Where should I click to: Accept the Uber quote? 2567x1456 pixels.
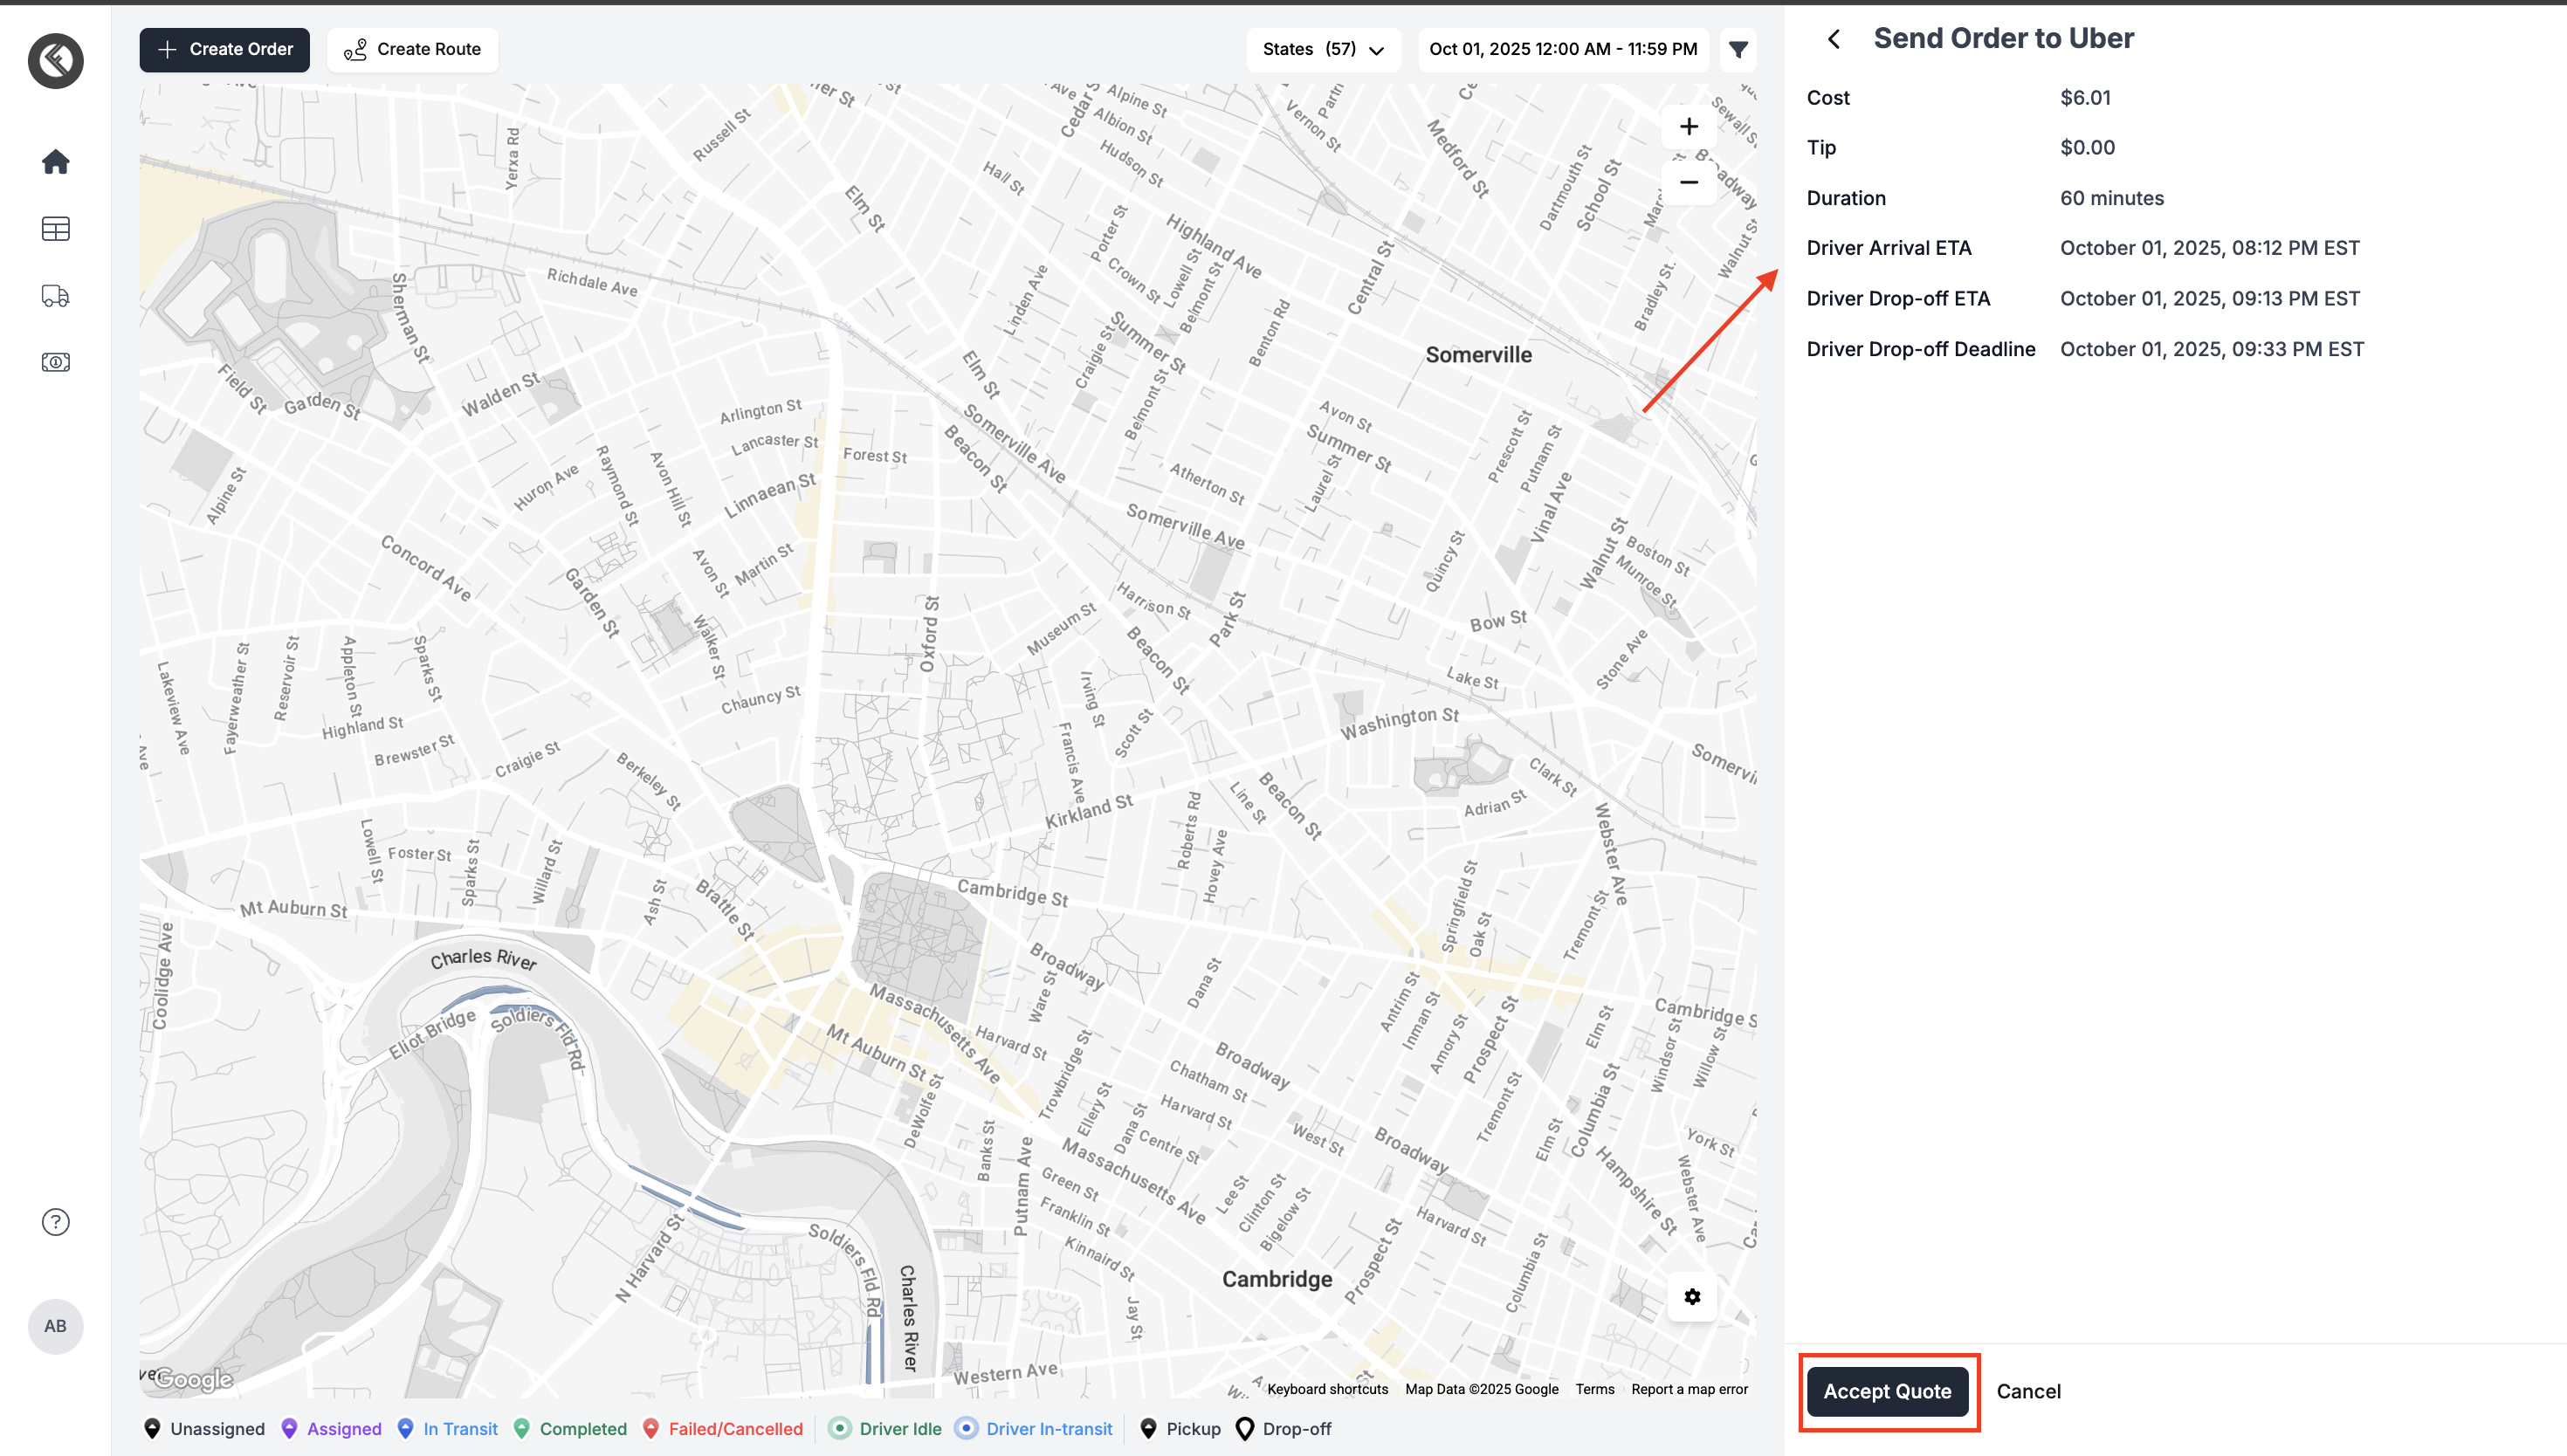coord(1887,1391)
